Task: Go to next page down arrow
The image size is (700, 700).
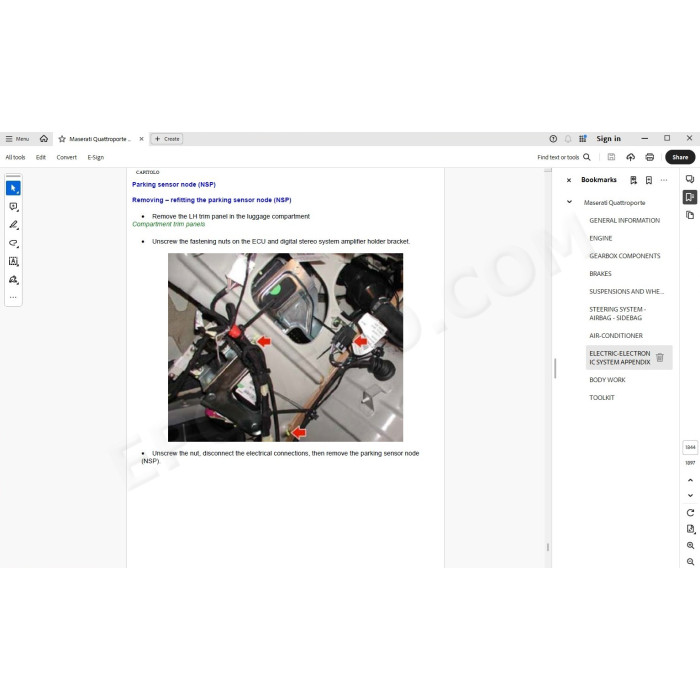Action: [x=690, y=496]
